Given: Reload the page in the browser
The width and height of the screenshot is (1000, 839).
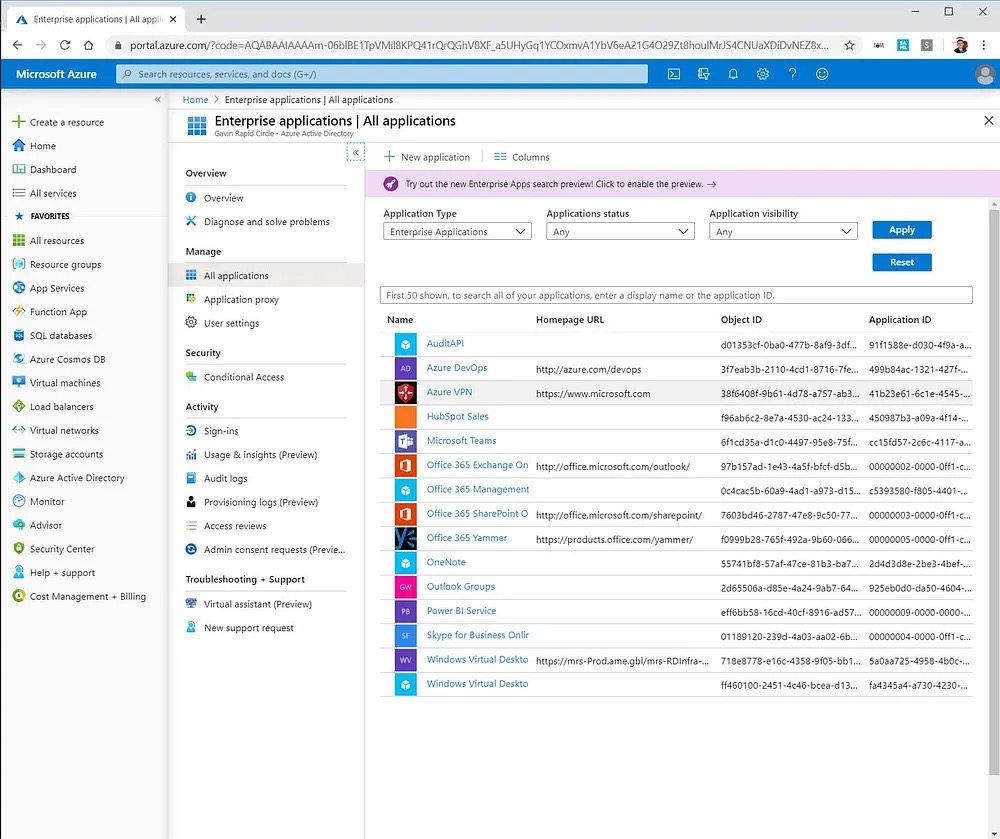Looking at the screenshot, I should [x=64, y=45].
